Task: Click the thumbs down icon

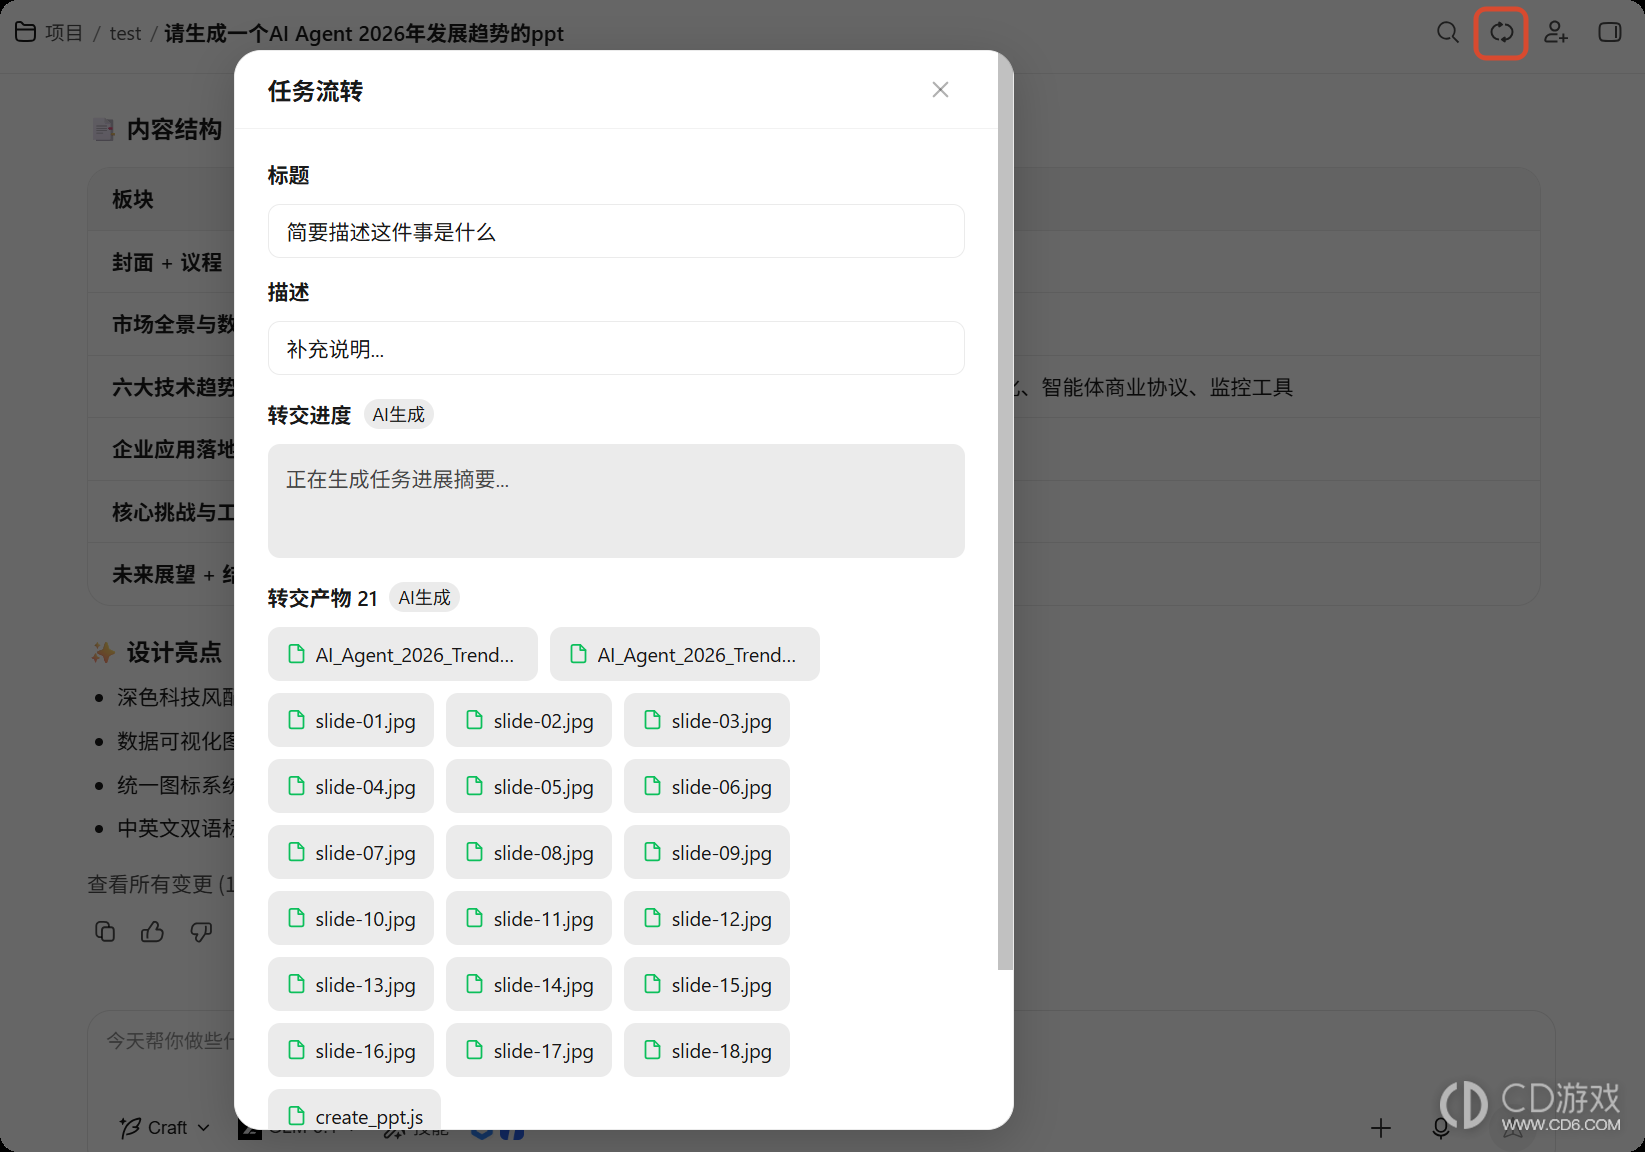Action: pos(201,932)
